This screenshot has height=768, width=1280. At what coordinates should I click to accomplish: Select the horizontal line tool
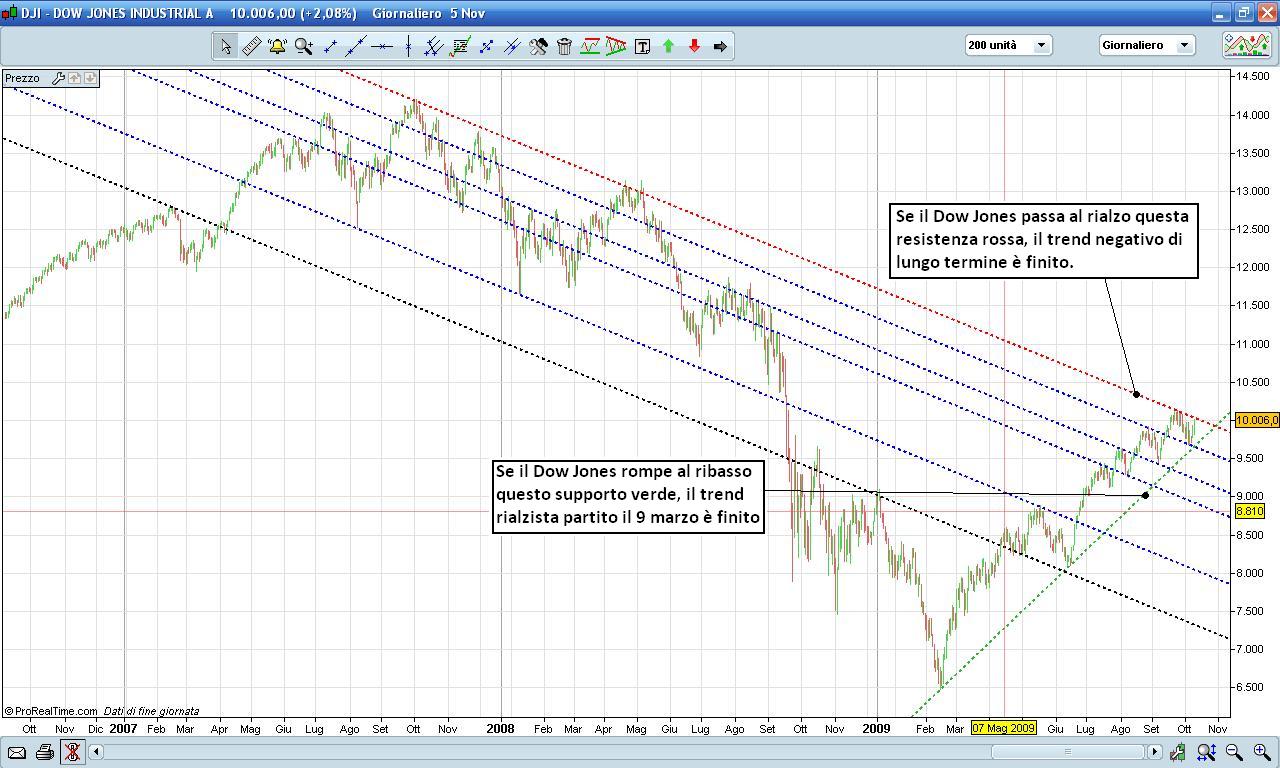382,46
